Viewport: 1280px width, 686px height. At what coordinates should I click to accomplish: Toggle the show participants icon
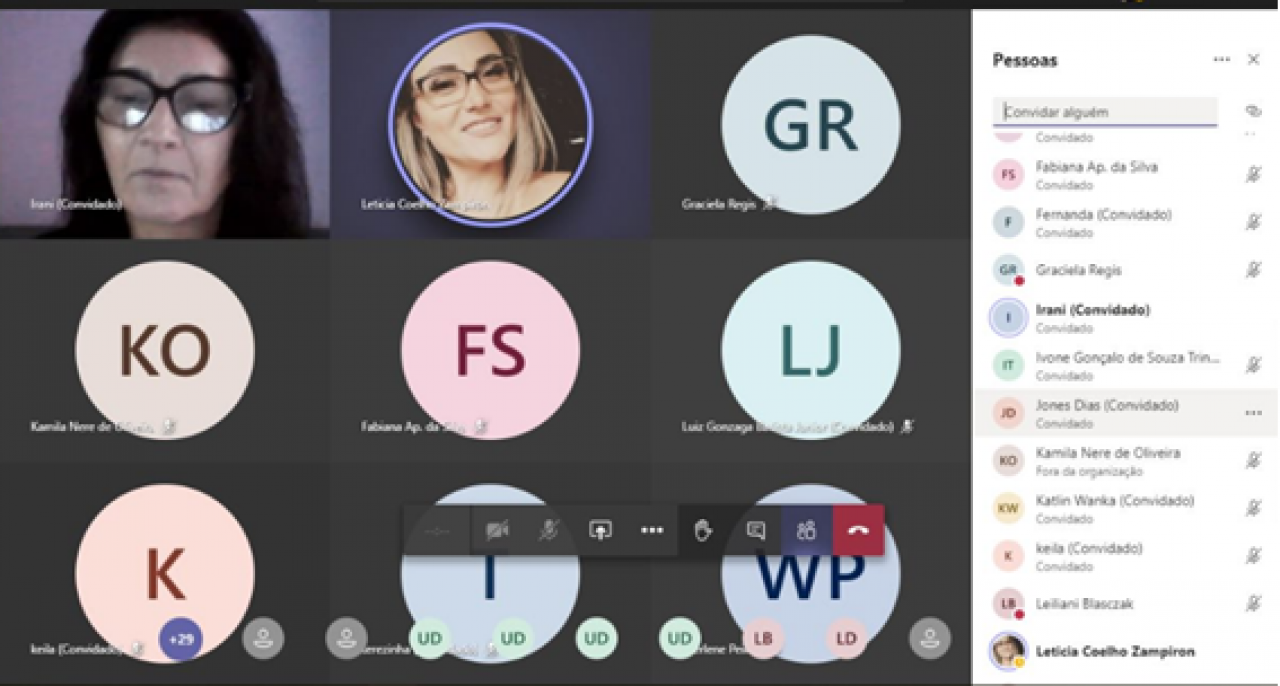807,531
